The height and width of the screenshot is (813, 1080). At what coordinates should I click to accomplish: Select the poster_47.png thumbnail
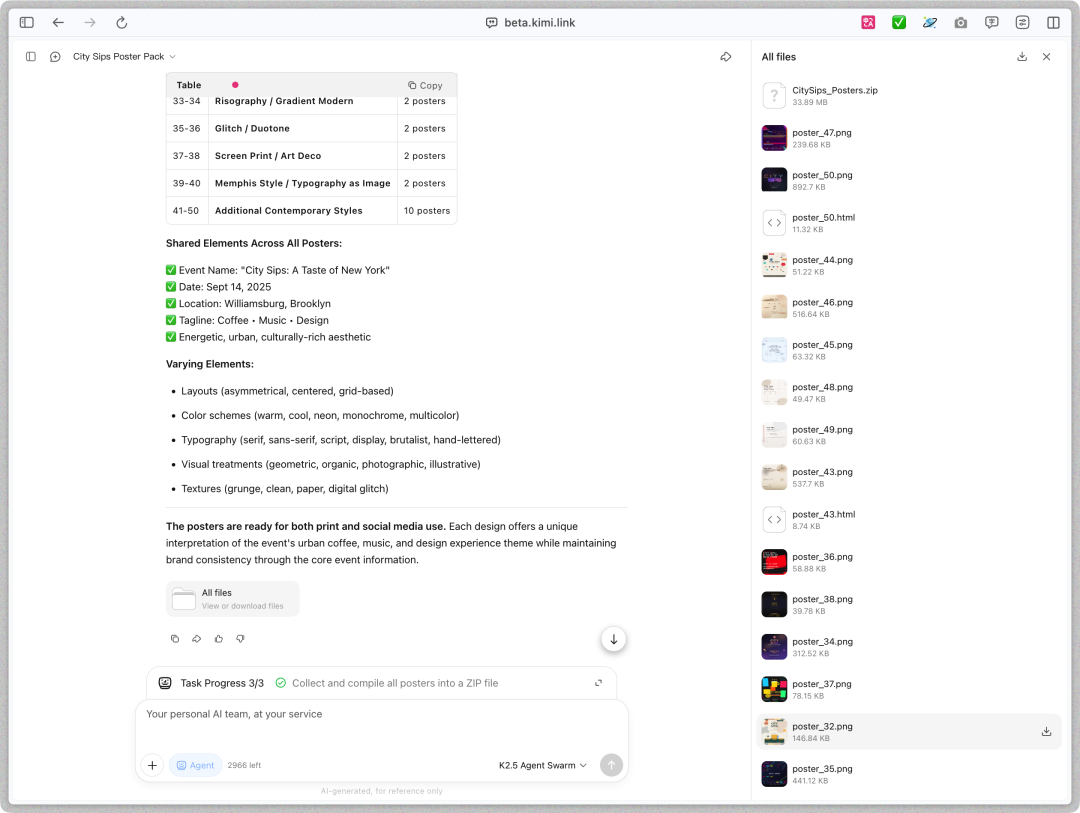(x=773, y=137)
